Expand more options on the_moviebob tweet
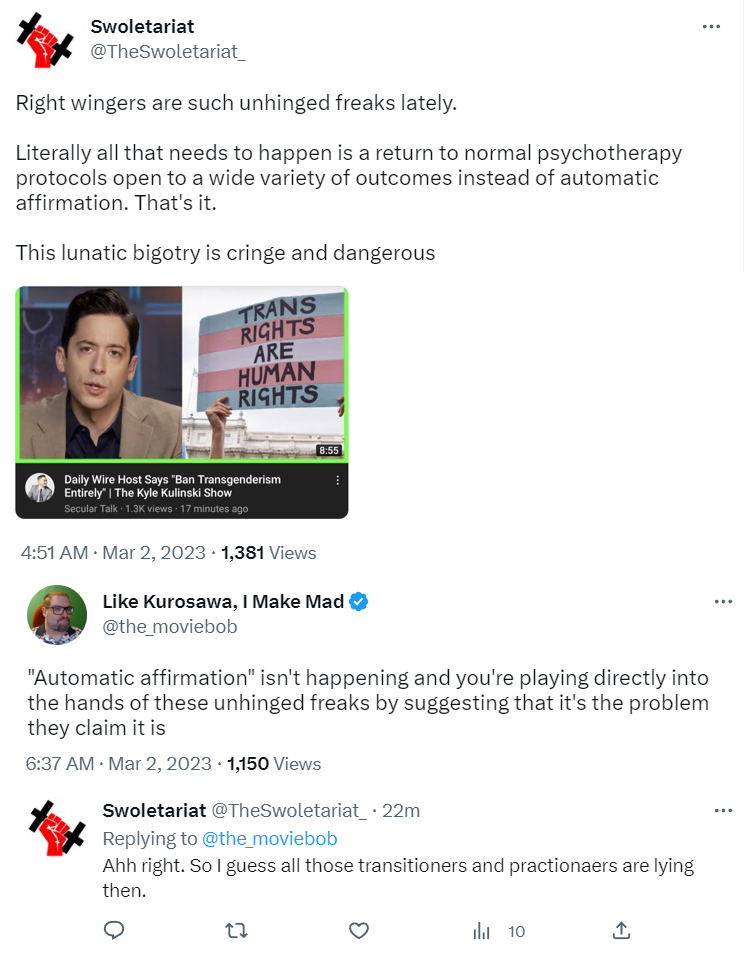Screen dimensions: 753x954 723,602
